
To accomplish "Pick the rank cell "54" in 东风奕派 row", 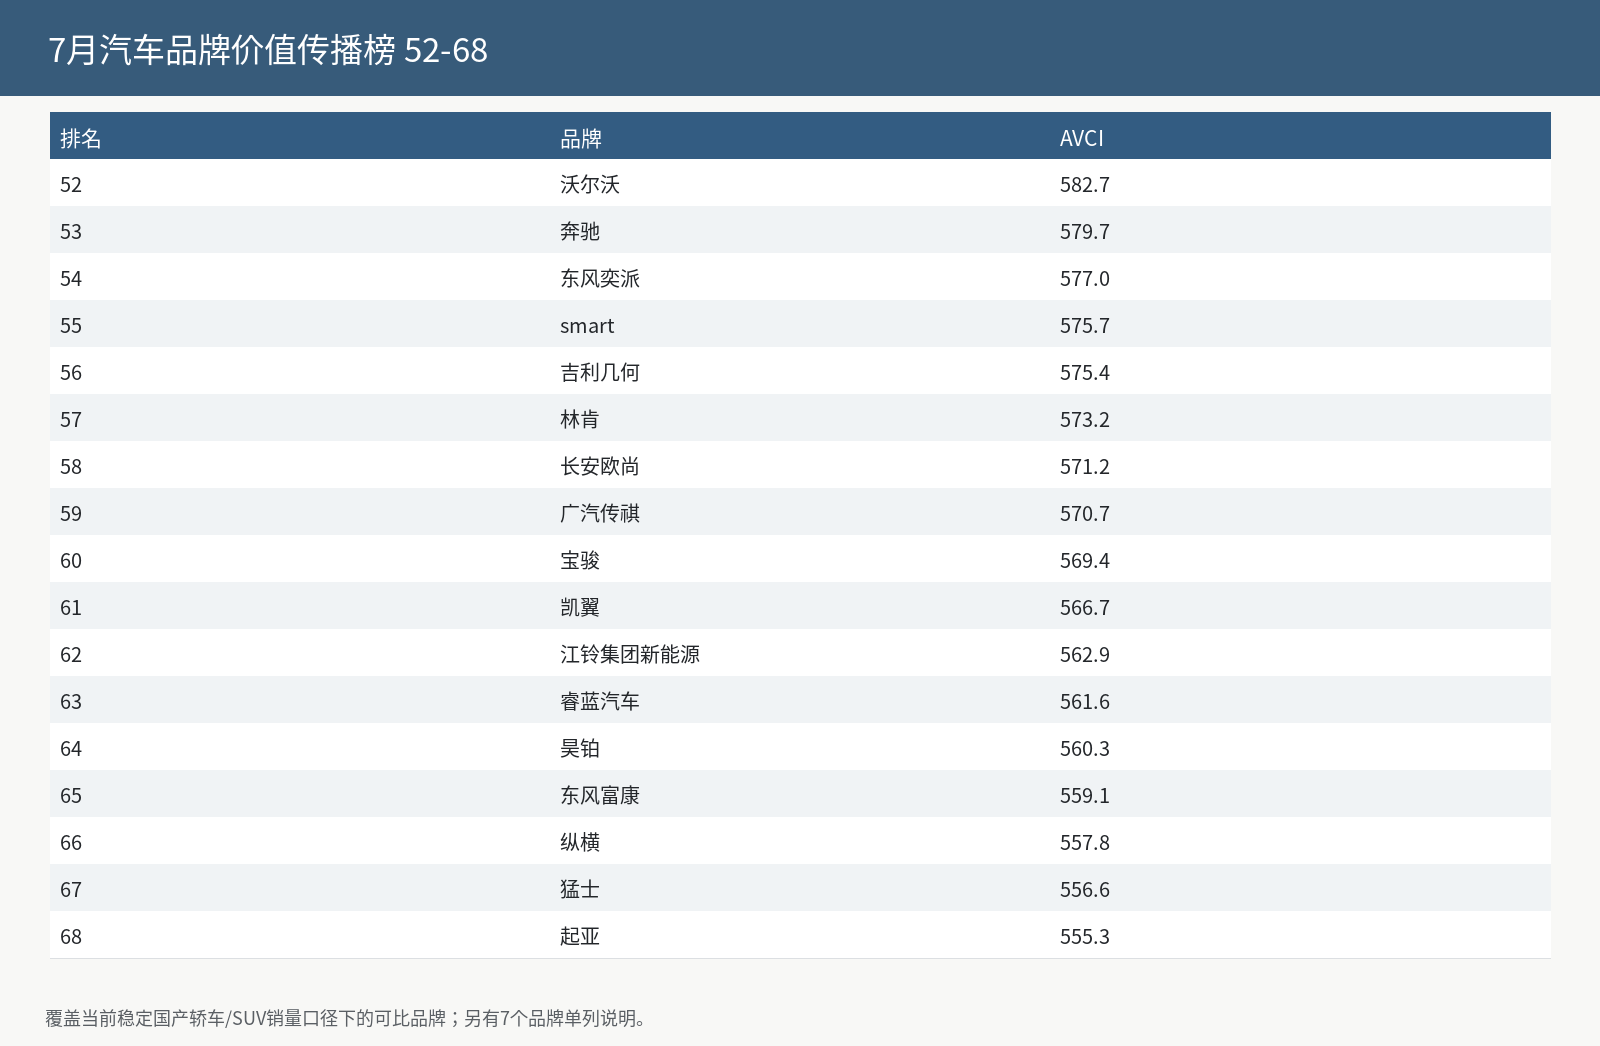I will [x=71, y=278].
